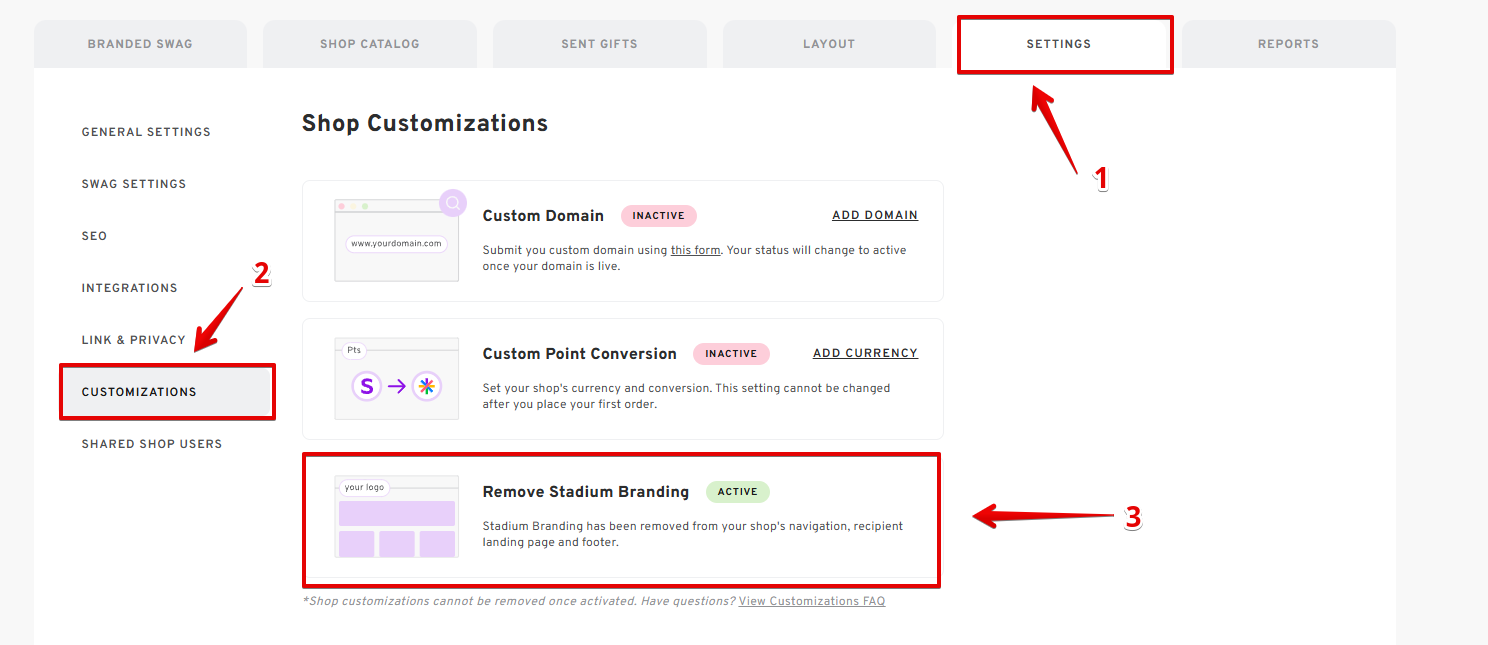This screenshot has width=1488, height=645.
Task: Click the Remove Stadium Branding heading
Action: click(x=586, y=492)
